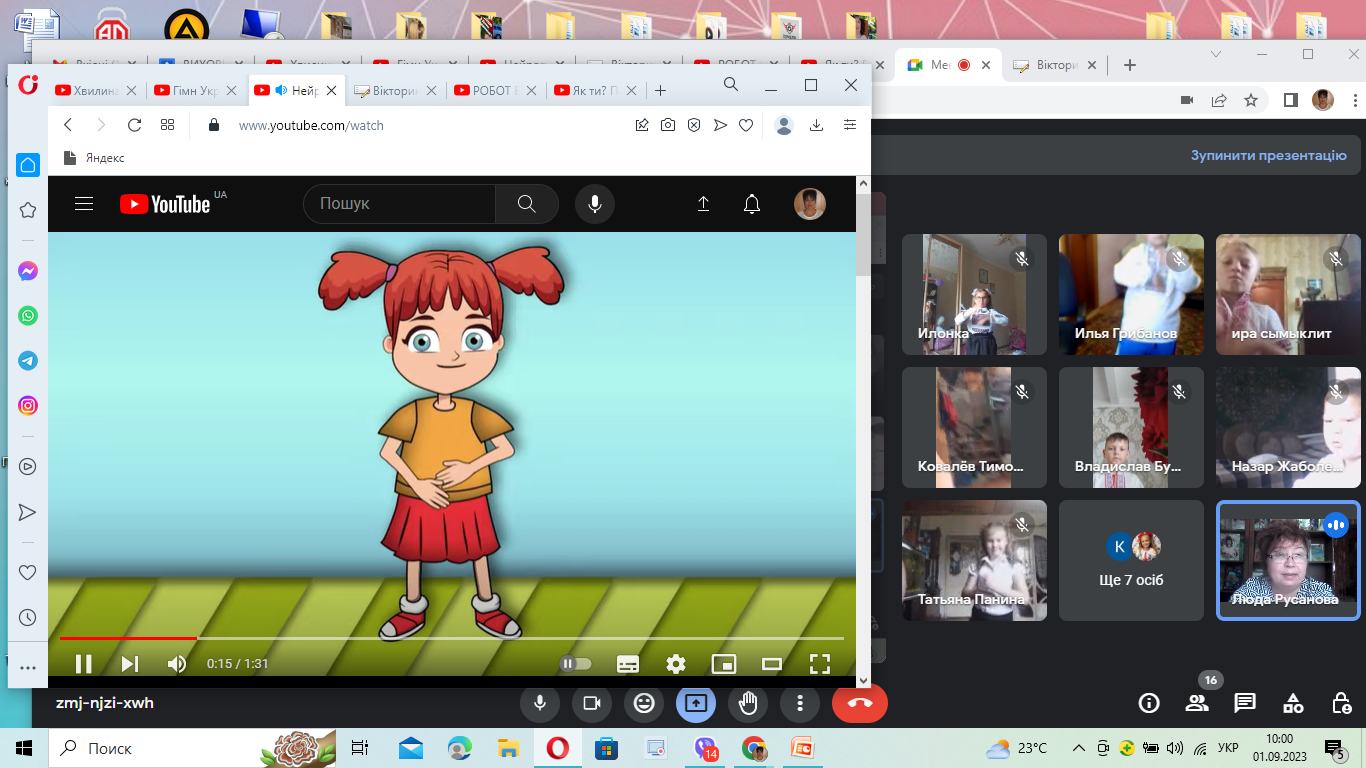Open Ще 7 осіб participants tile
Viewport: 1366px width, 768px height.
coord(1131,561)
